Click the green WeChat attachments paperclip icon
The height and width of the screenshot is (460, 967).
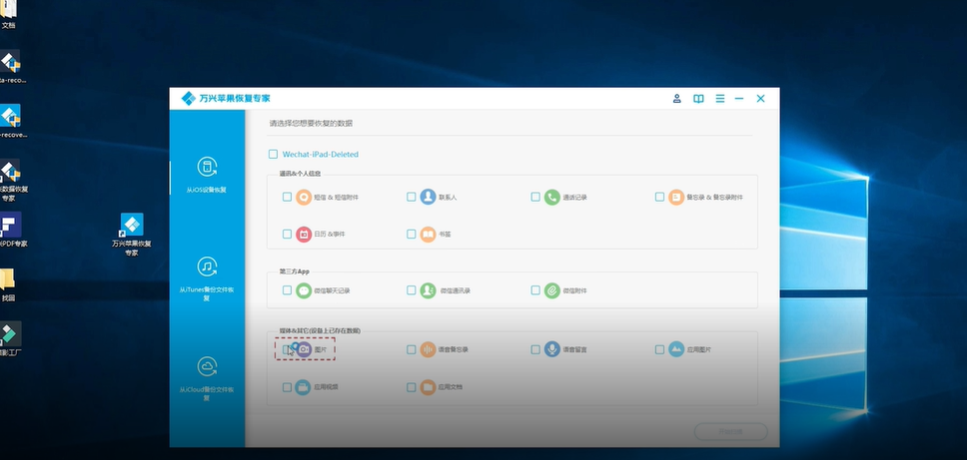pos(552,290)
